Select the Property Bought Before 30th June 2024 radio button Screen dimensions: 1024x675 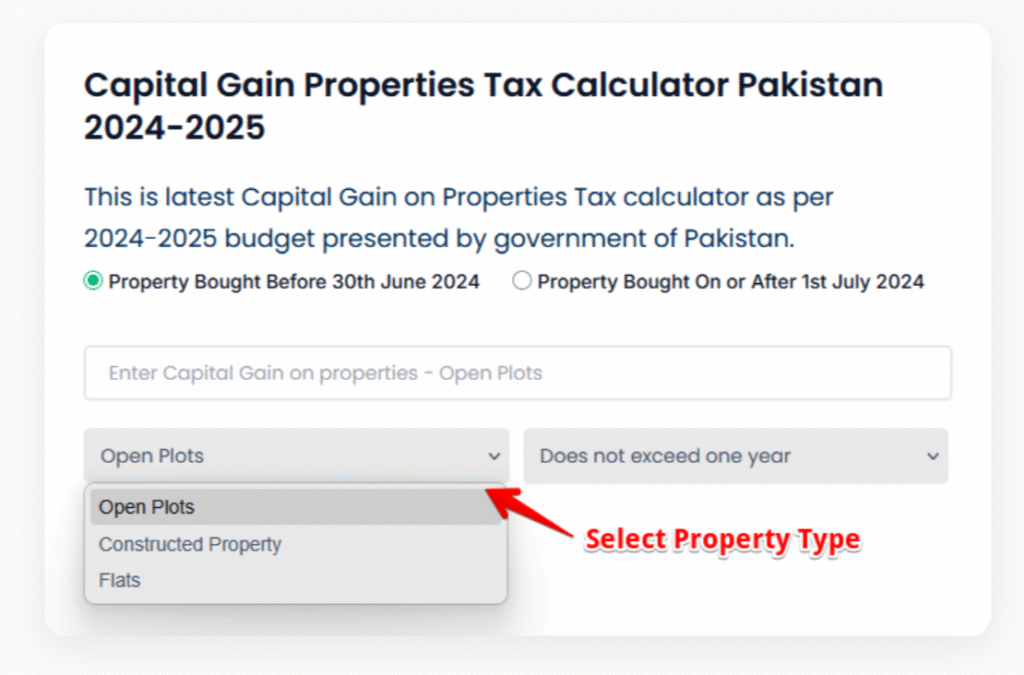click(93, 282)
